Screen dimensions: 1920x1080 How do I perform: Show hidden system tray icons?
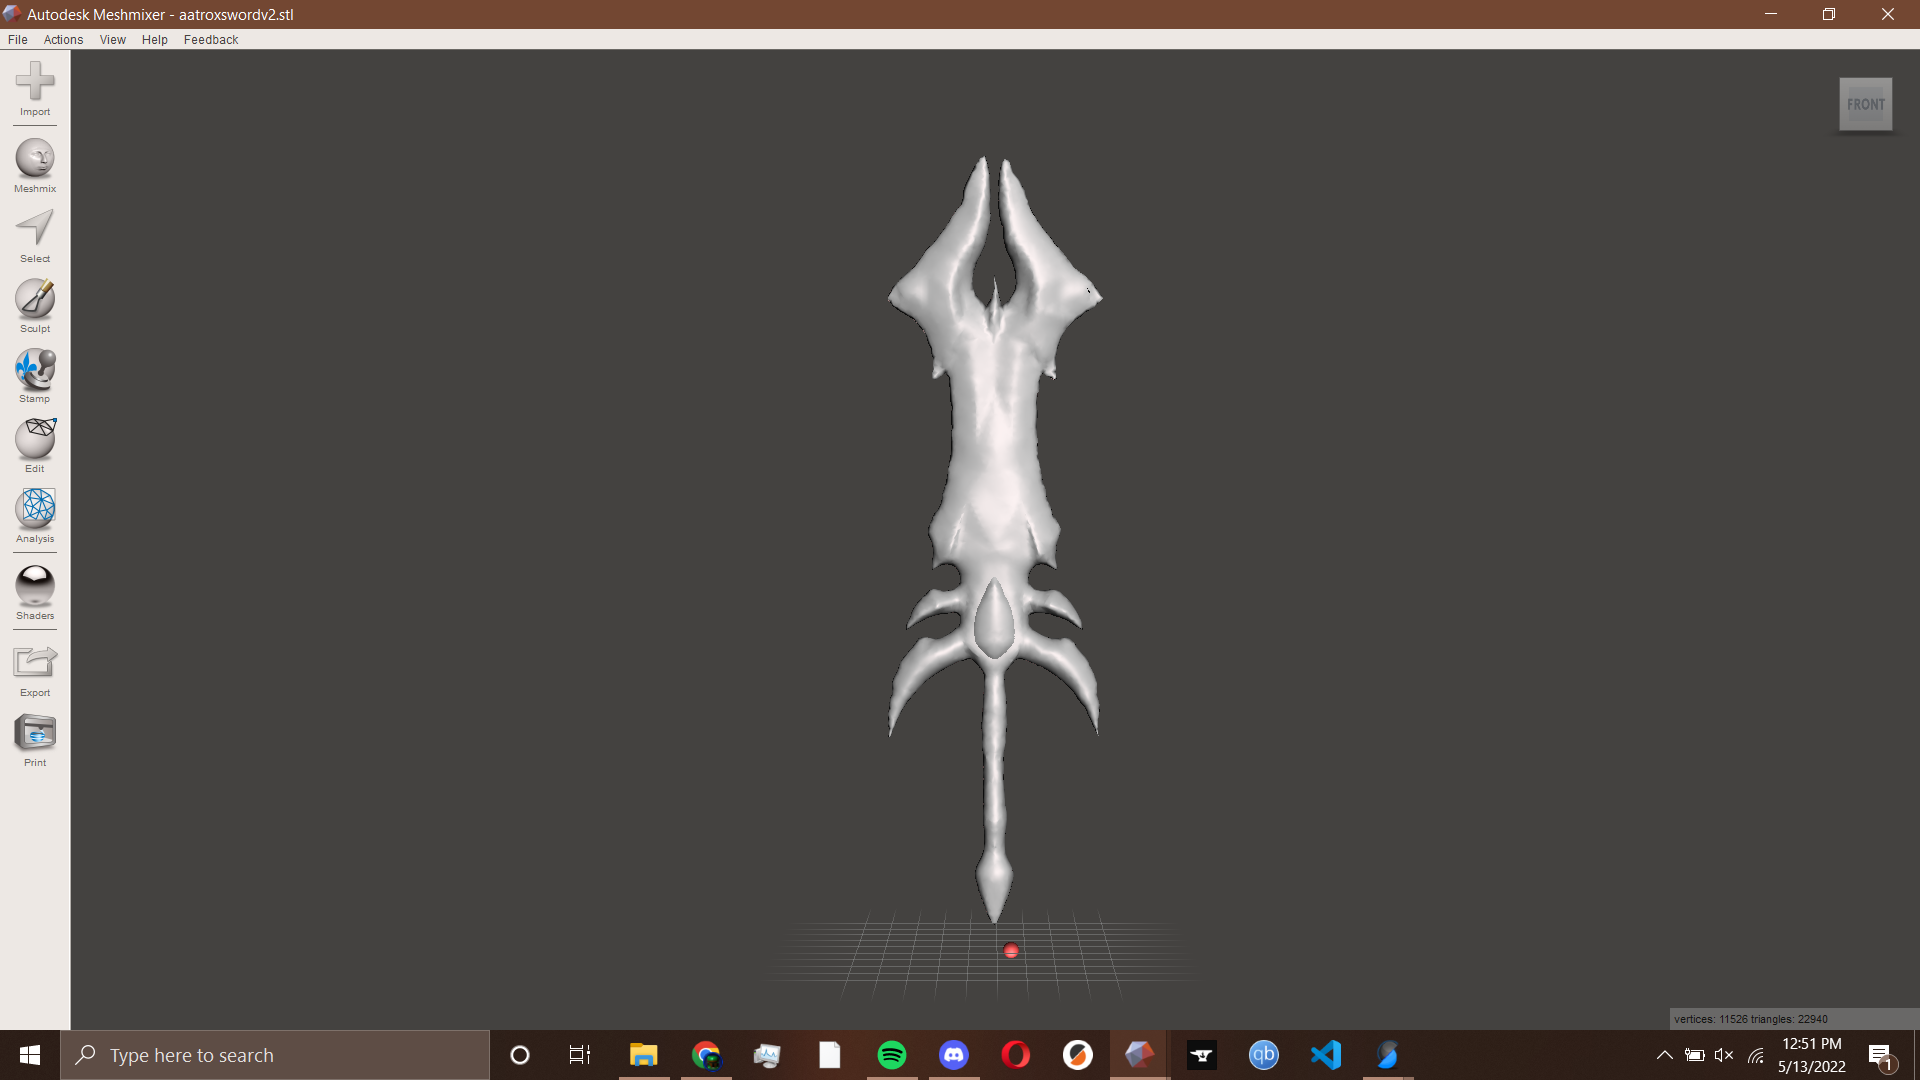tap(1664, 1055)
